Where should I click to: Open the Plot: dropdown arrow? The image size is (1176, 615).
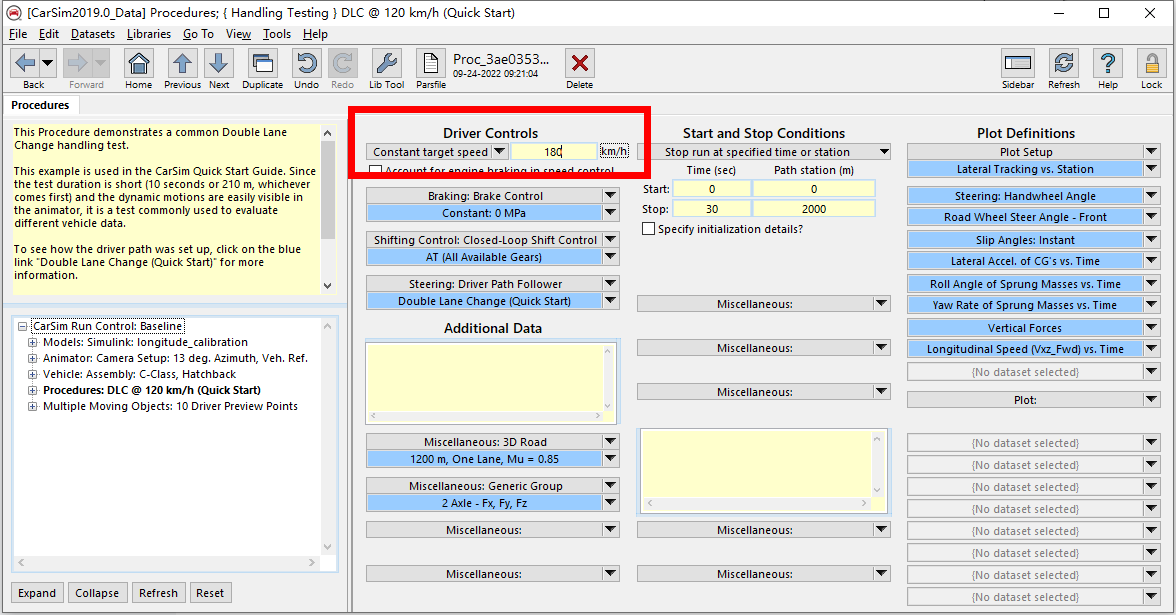1151,400
